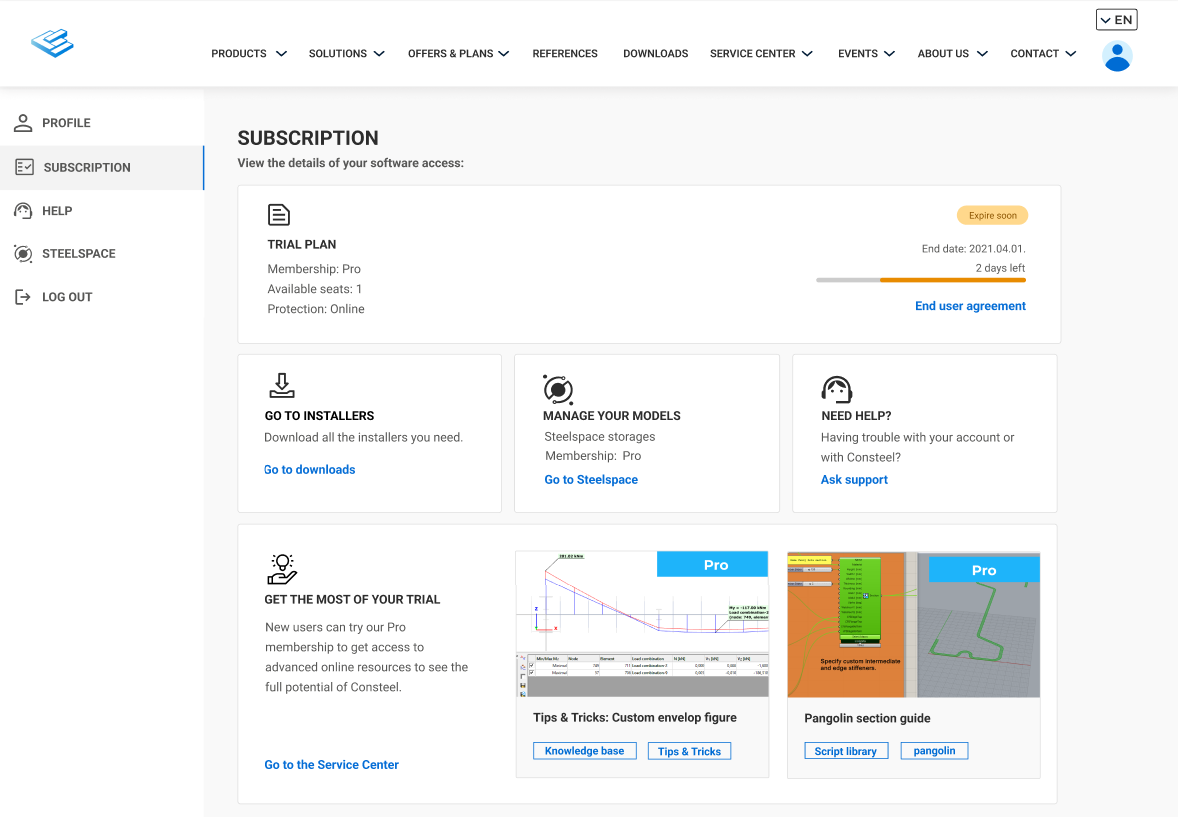Click the Pangolin section guide title
The height and width of the screenshot is (817, 1178).
tap(867, 719)
